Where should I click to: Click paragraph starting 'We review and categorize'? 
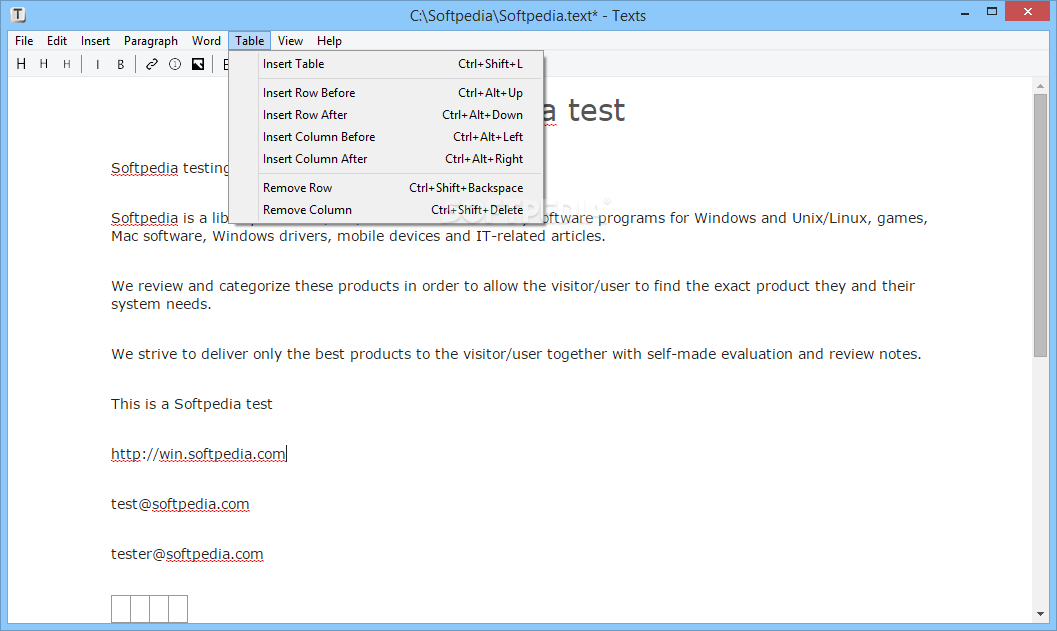512,295
